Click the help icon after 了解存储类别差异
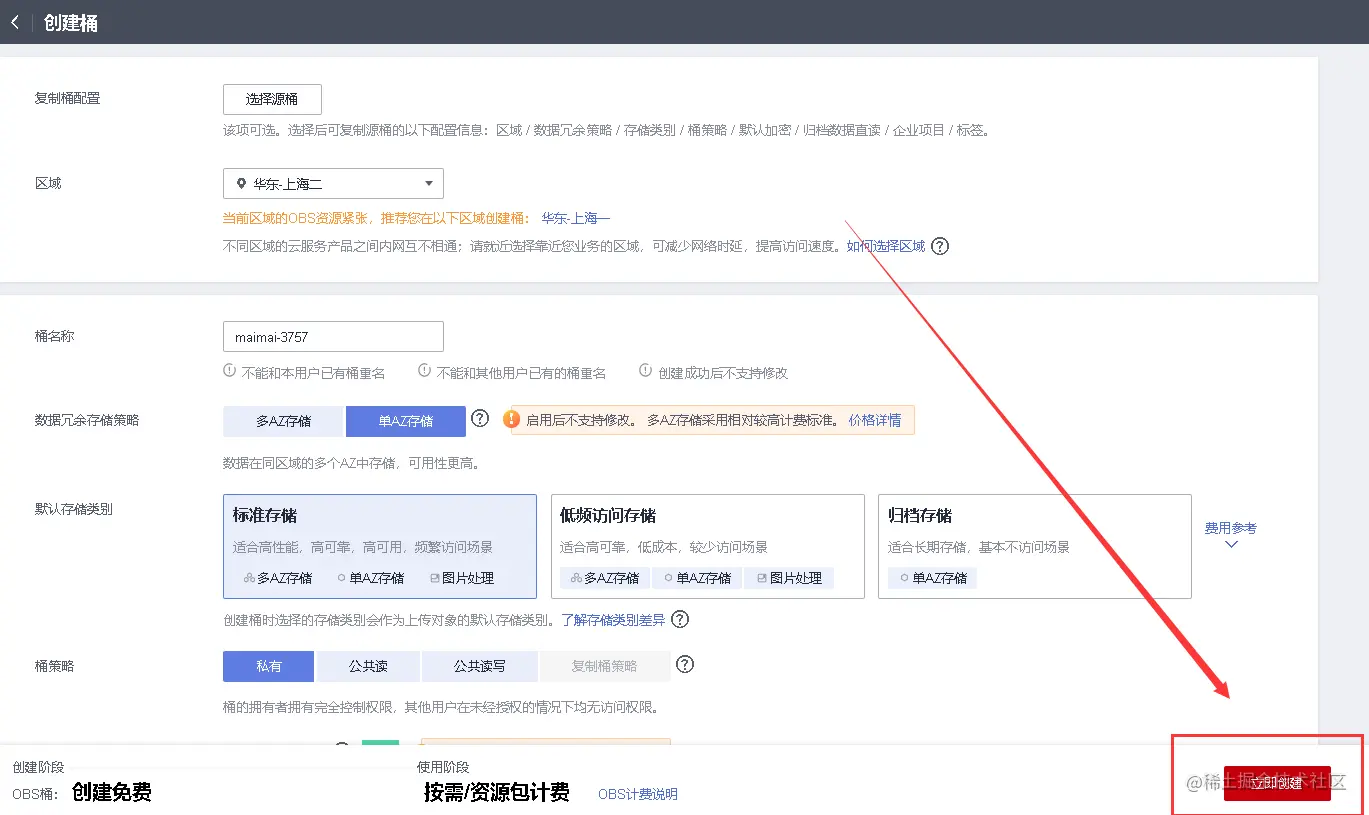 (x=680, y=619)
